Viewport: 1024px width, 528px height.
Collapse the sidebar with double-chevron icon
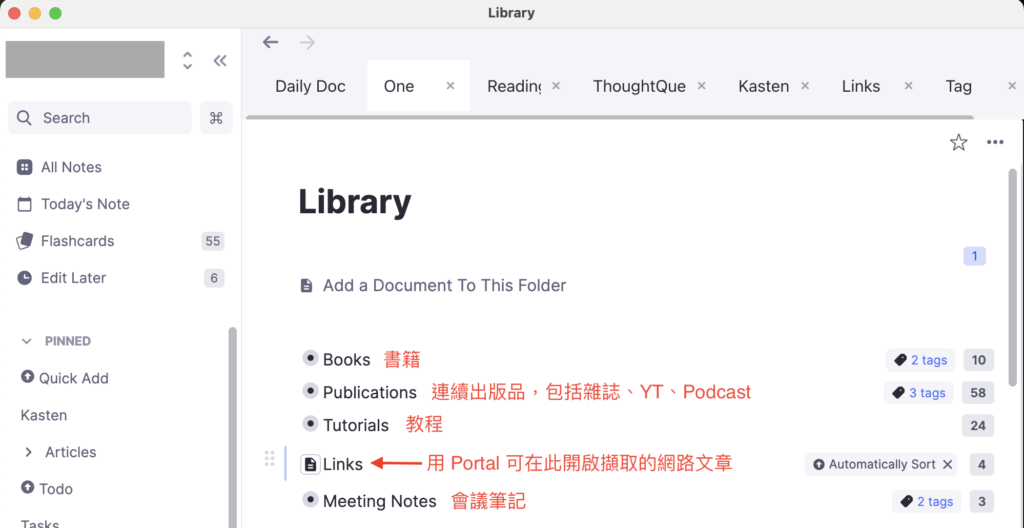220,61
